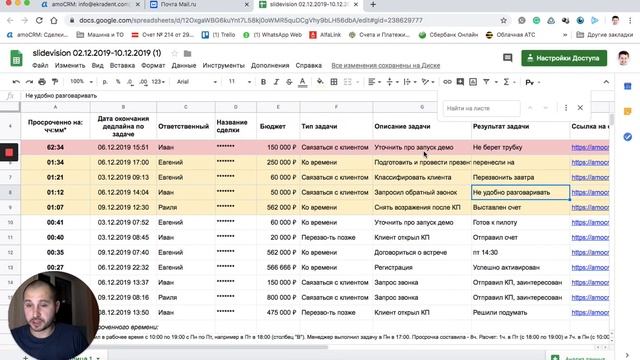
Task: Open the Изменить menu
Action: [70, 65]
